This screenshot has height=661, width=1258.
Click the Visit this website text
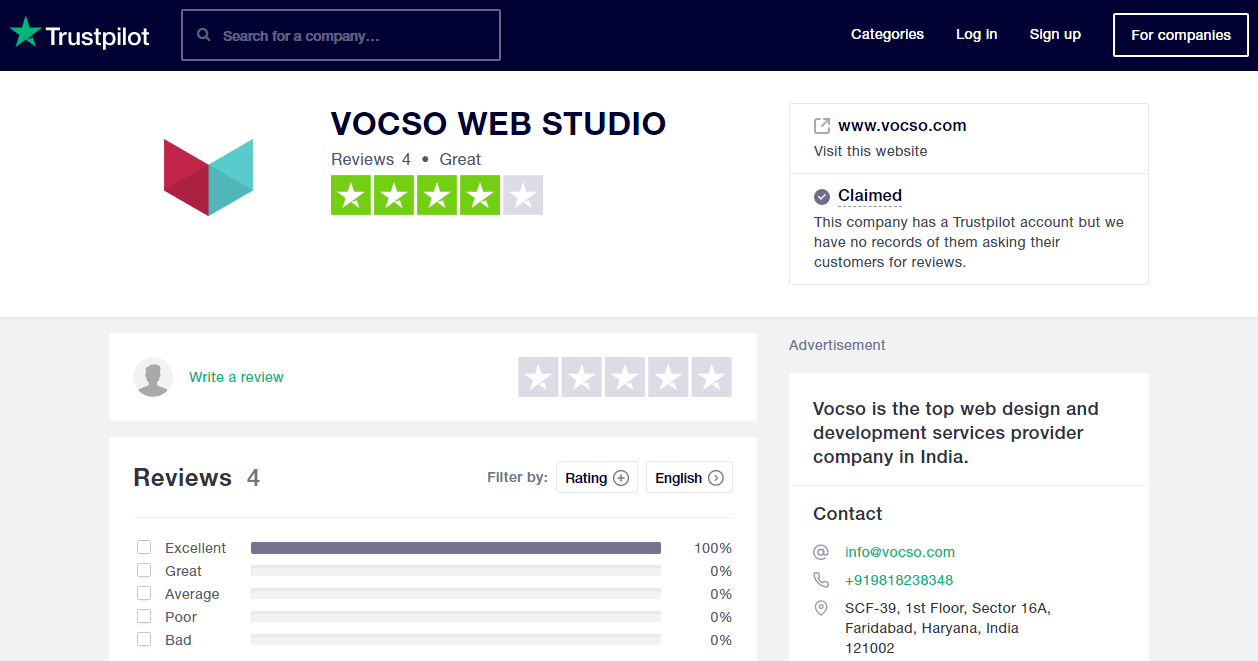[x=871, y=151]
